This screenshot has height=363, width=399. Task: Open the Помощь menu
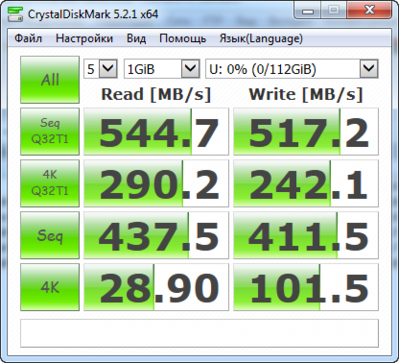[x=182, y=39]
